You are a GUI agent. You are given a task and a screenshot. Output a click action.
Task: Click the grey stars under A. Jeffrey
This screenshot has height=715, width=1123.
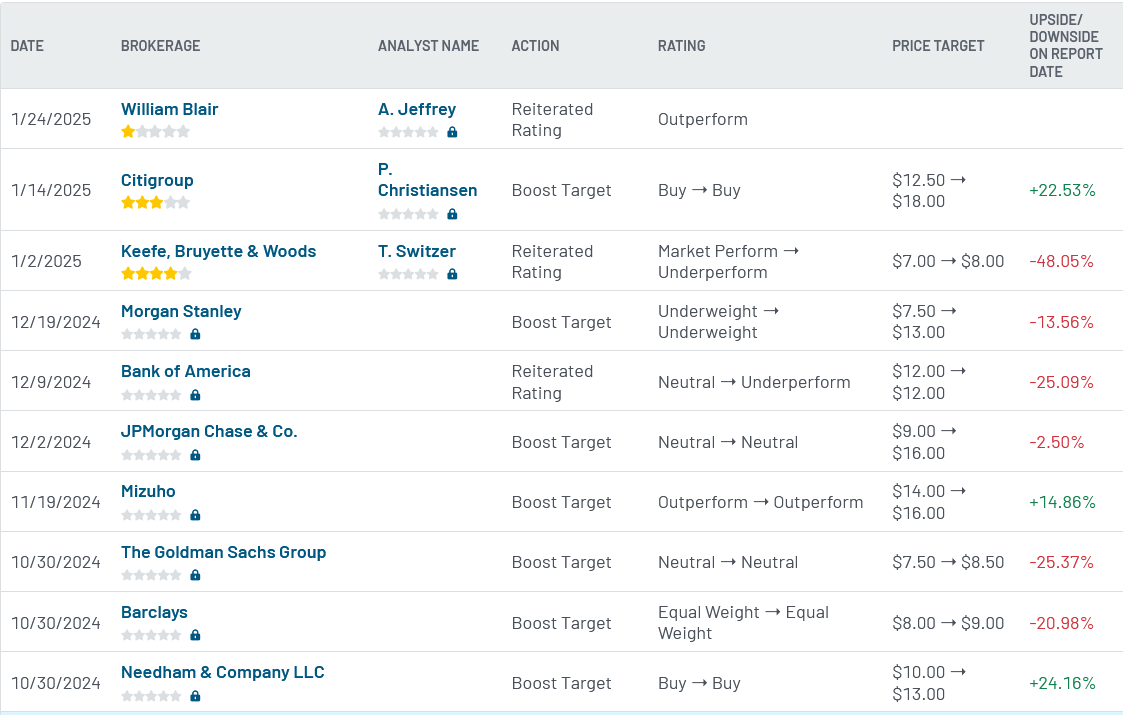[x=408, y=132]
